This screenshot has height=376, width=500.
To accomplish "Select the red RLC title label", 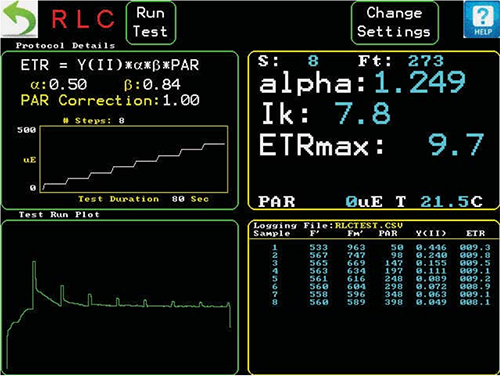I will click(83, 19).
